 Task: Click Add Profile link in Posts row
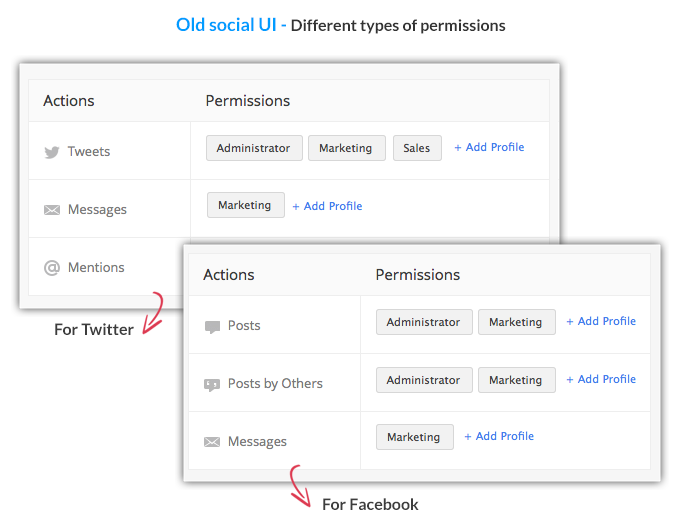click(x=601, y=321)
